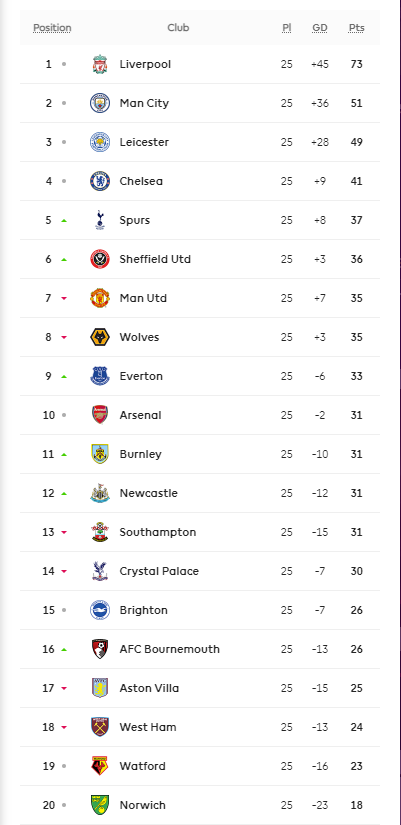Select the Arsenal cannon crest

pyautogui.click(x=99, y=415)
